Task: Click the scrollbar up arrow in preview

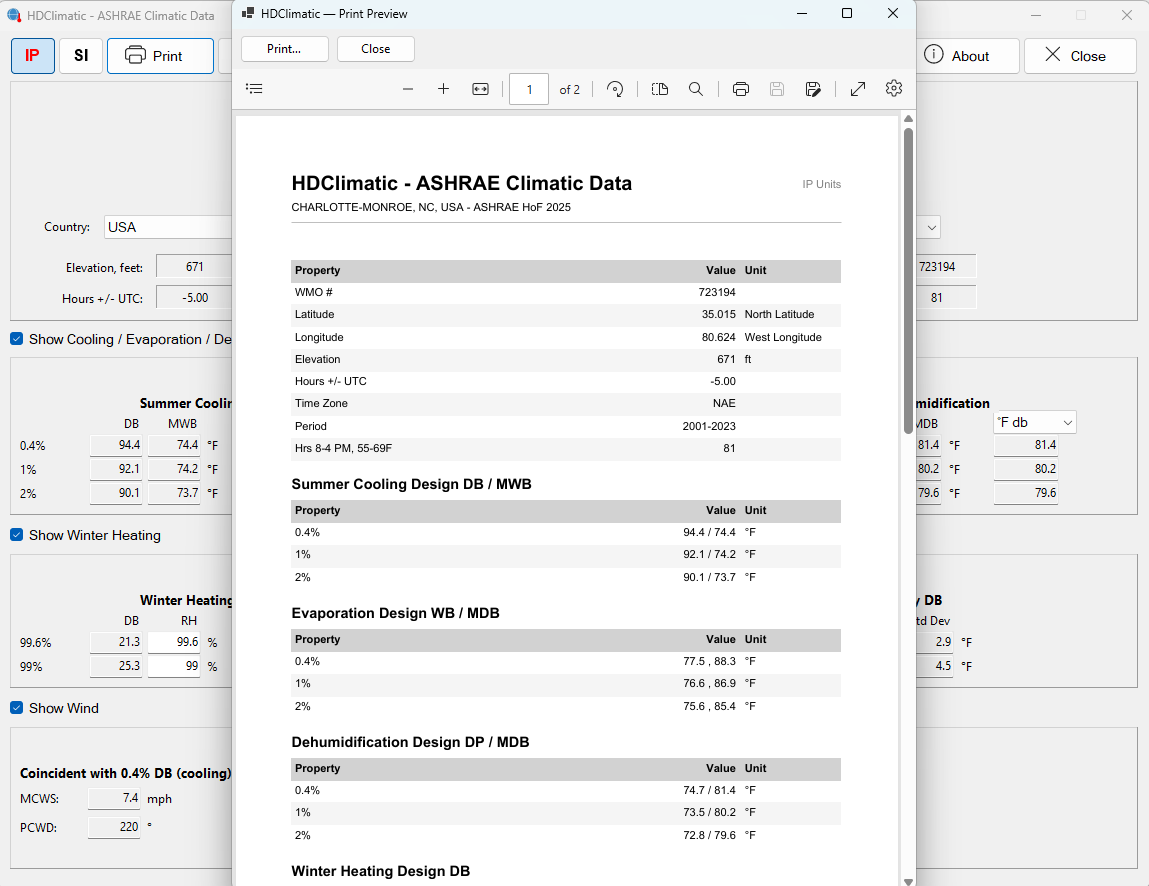Action: pyautogui.click(x=909, y=119)
